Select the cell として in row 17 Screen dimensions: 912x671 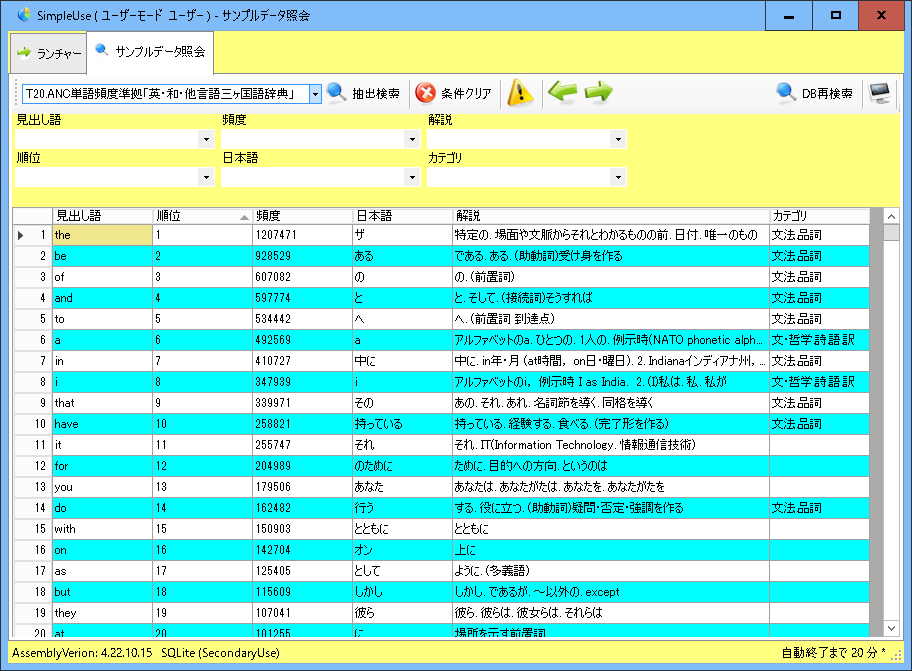402,570
